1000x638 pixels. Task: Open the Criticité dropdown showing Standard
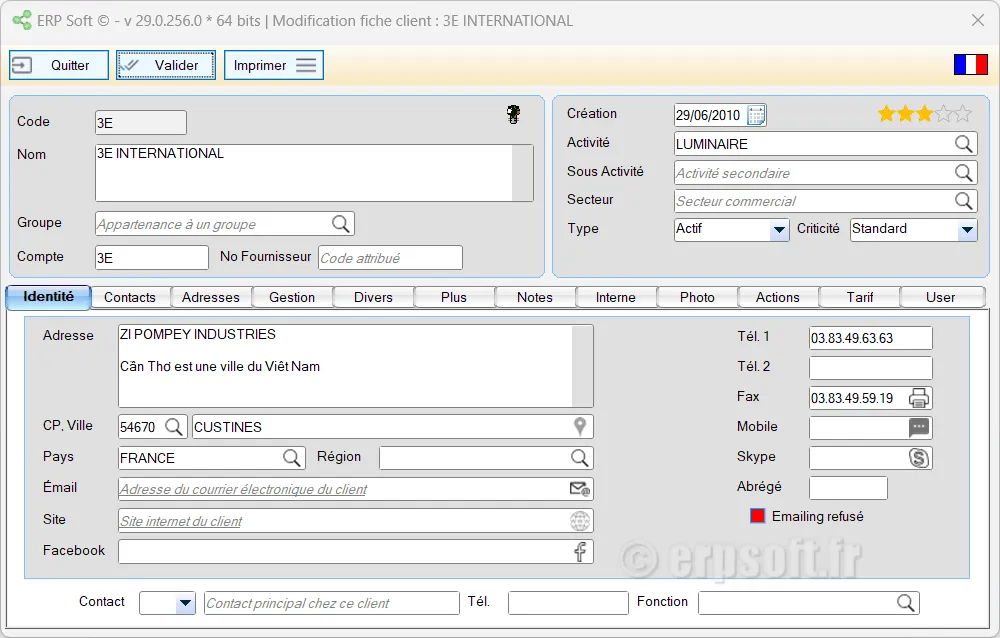pos(966,230)
